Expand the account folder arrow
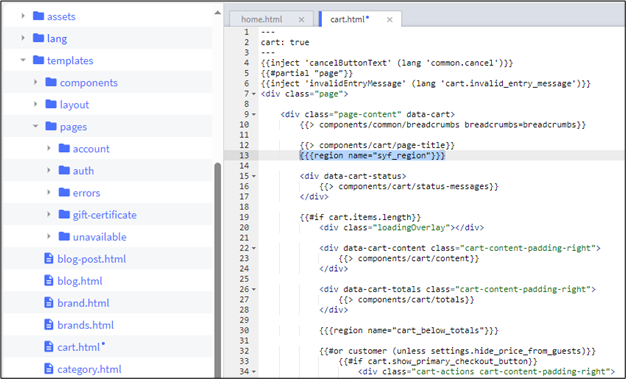 (49, 148)
